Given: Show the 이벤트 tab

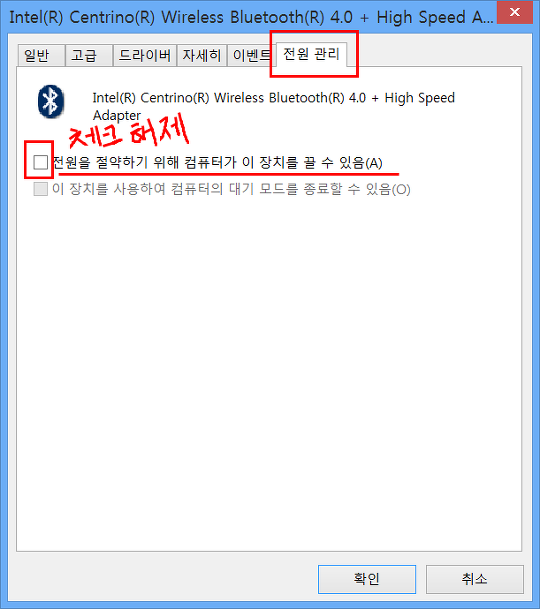Looking at the screenshot, I should tap(251, 56).
